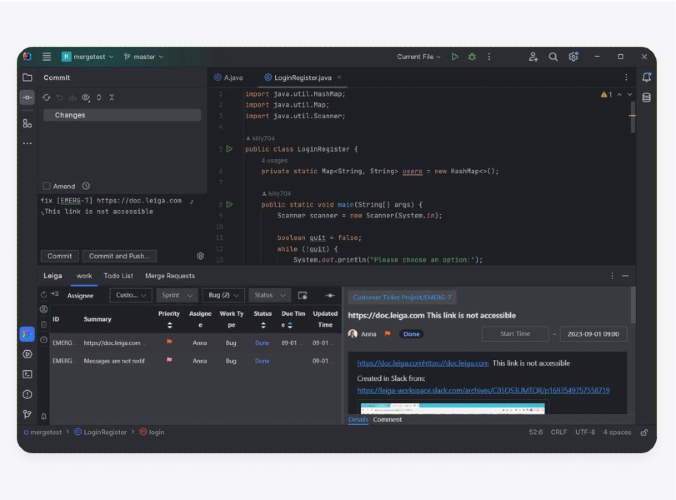676x500 pixels.
Task: Click the Commit and Push button
Action: (119, 256)
